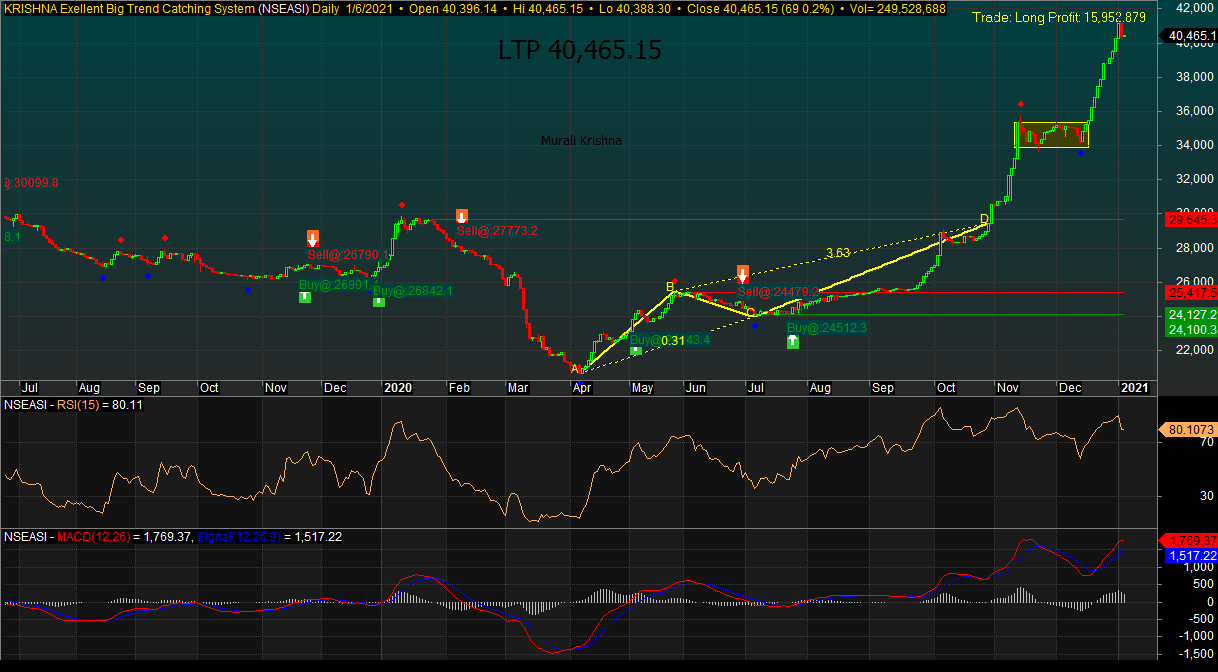Click the sell arrow above Sell@27773.2

[x=461, y=216]
